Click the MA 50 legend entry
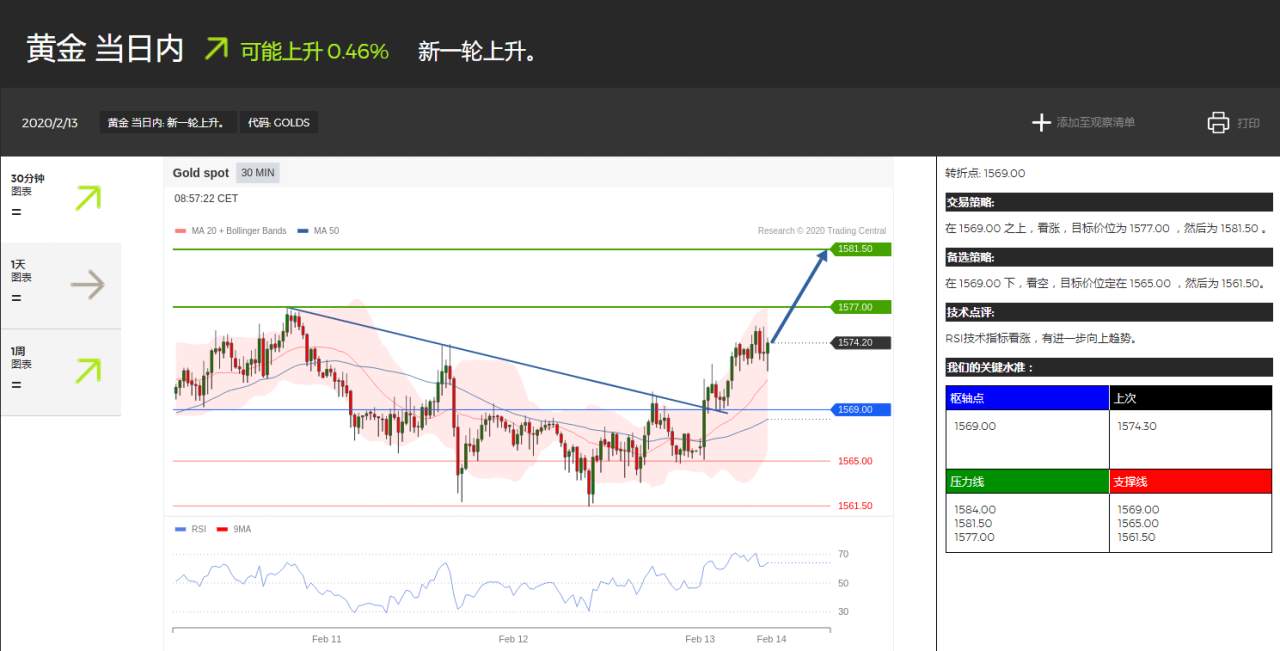This screenshot has width=1280, height=651. point(319,231)
